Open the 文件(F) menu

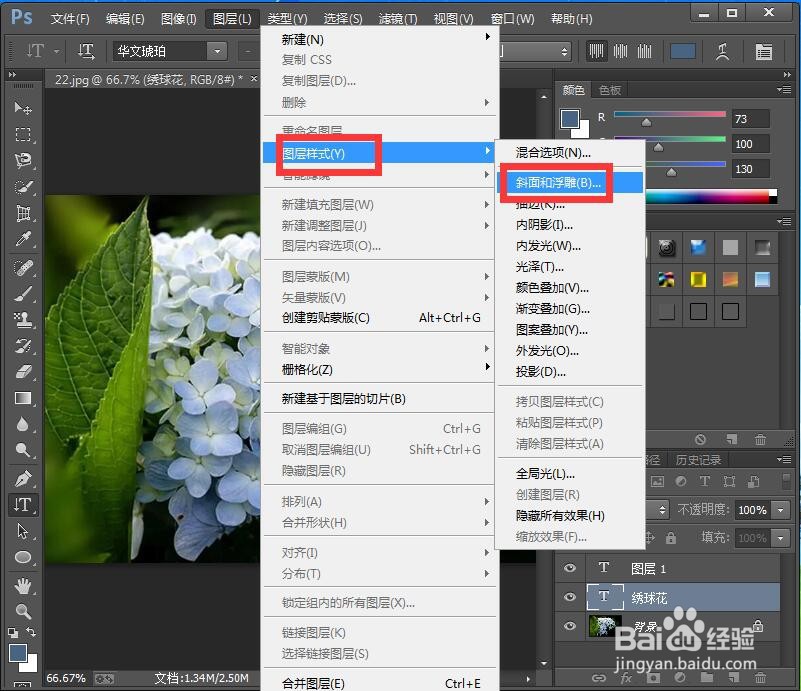[x=70, y=19]
